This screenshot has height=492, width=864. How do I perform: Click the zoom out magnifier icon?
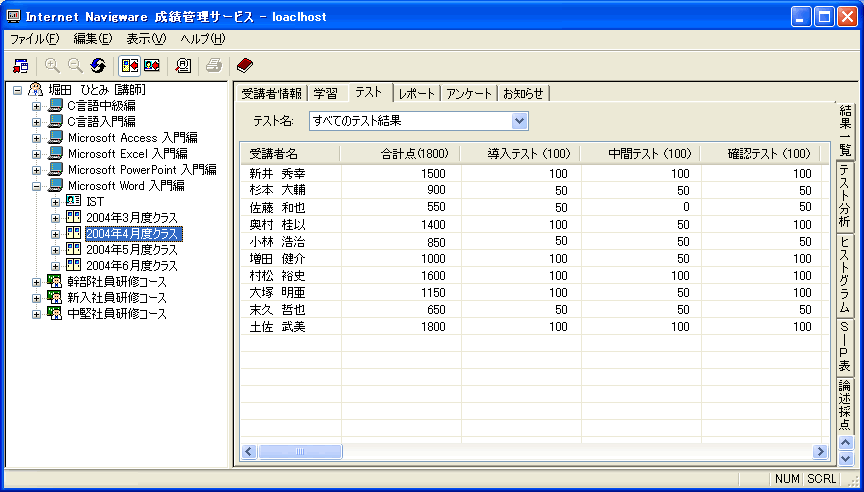pyautogui.click(x=75, y=66)
